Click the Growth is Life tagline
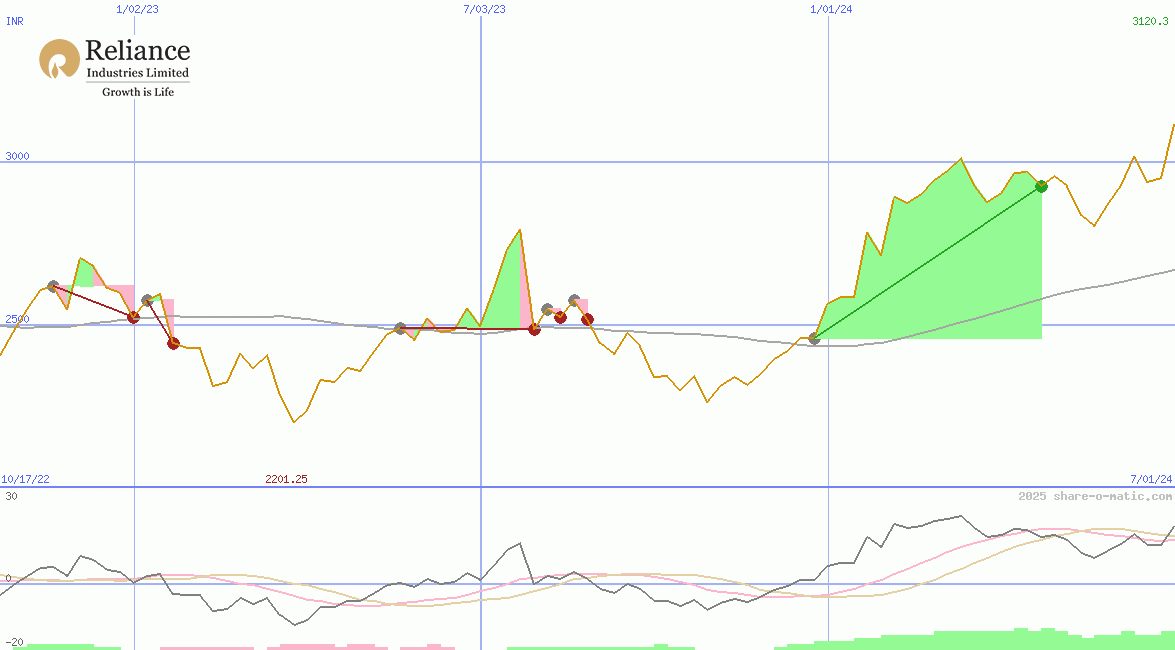The height and width of the screenshot is (650, 1175). pos(137,92)
